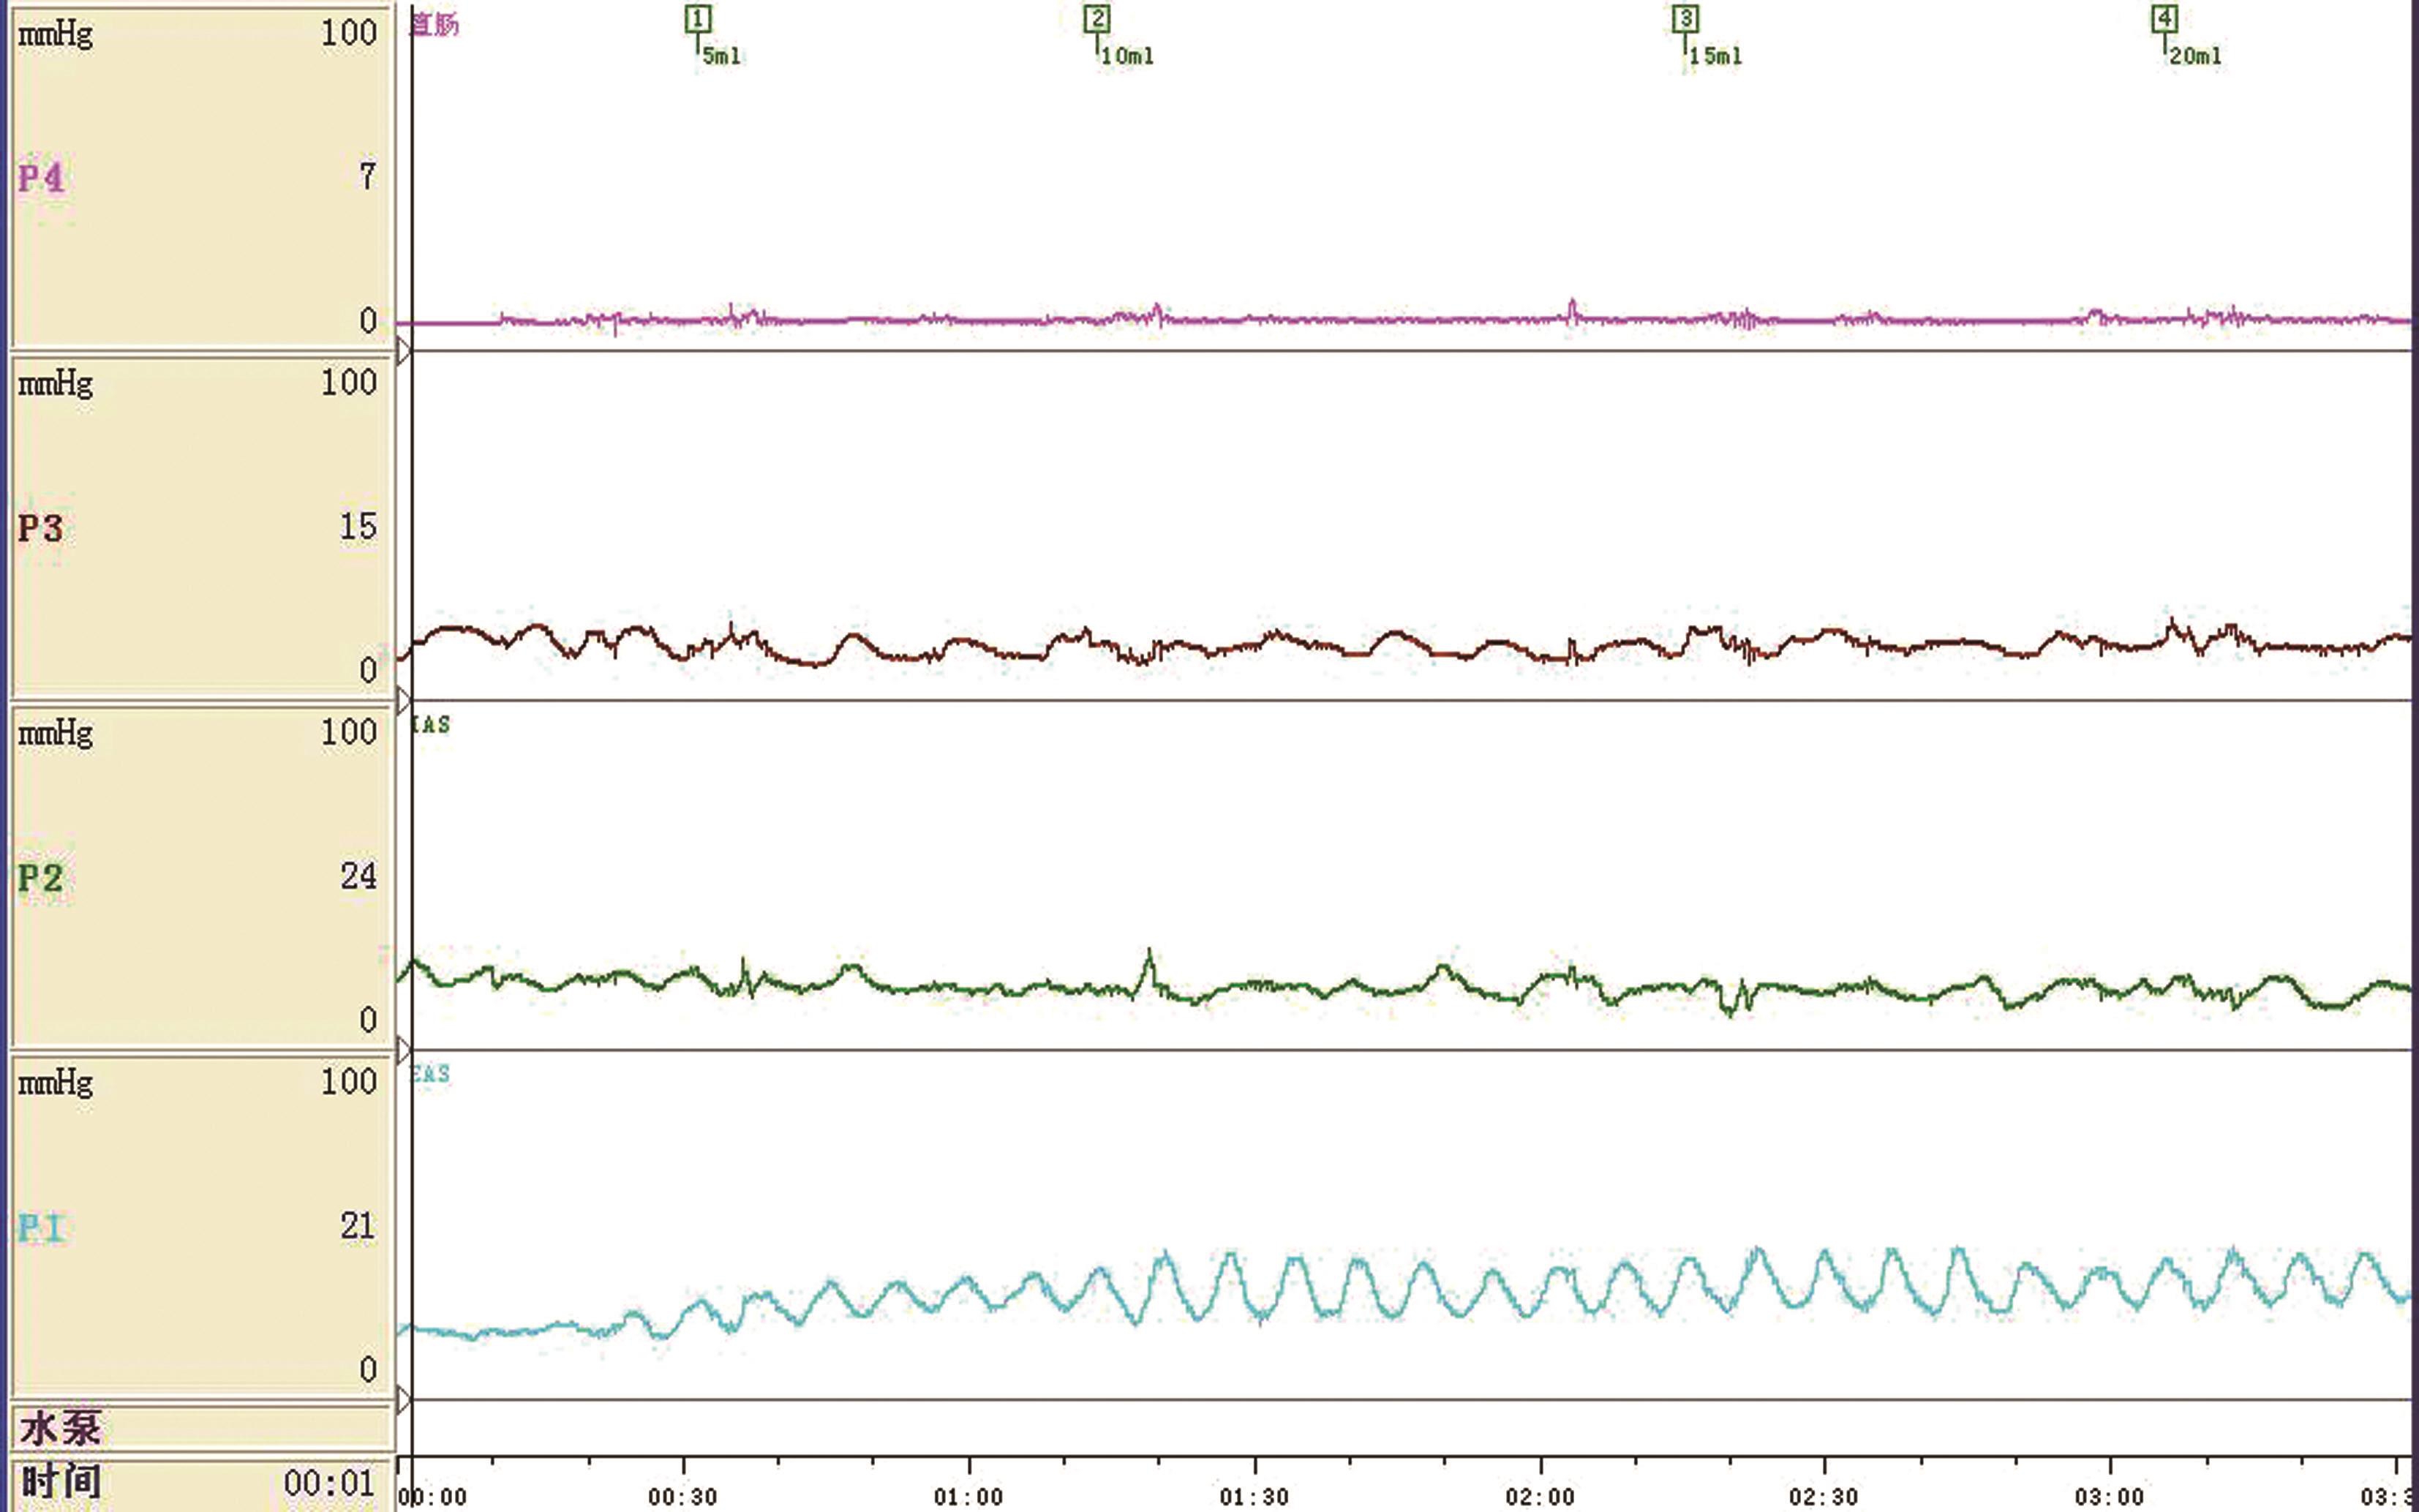Click the P2 baseline triangle marker
This screenshot has width=2419, height=1512.
[404, 1049]
